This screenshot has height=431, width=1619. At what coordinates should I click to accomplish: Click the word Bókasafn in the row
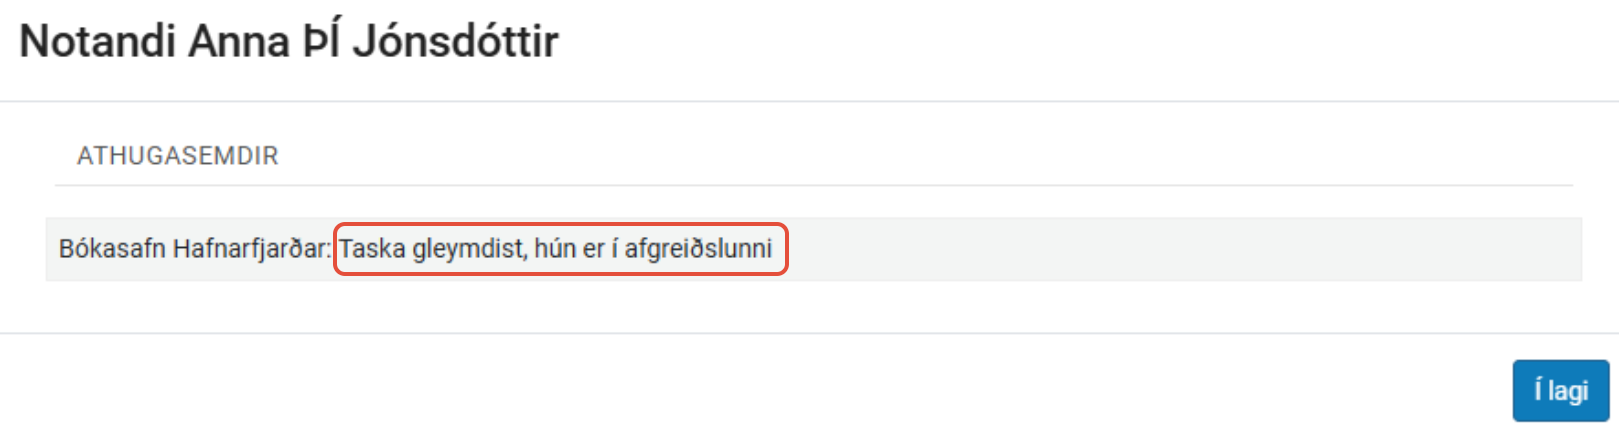point(112,249)
